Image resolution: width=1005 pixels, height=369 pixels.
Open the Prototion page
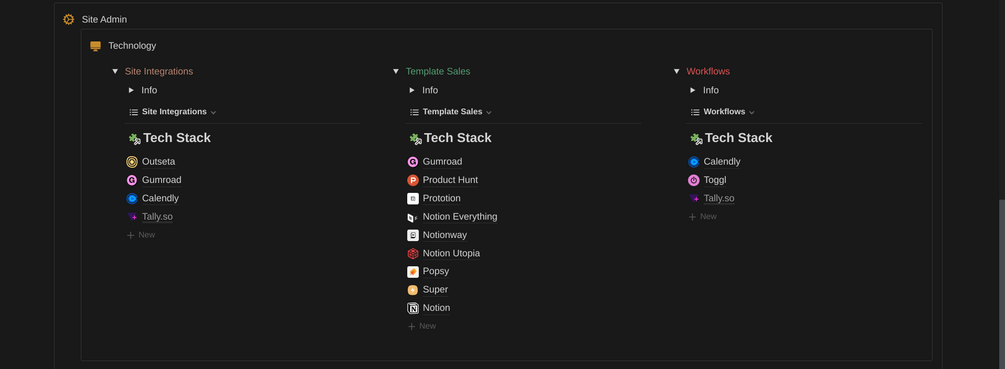coord(442,199)
